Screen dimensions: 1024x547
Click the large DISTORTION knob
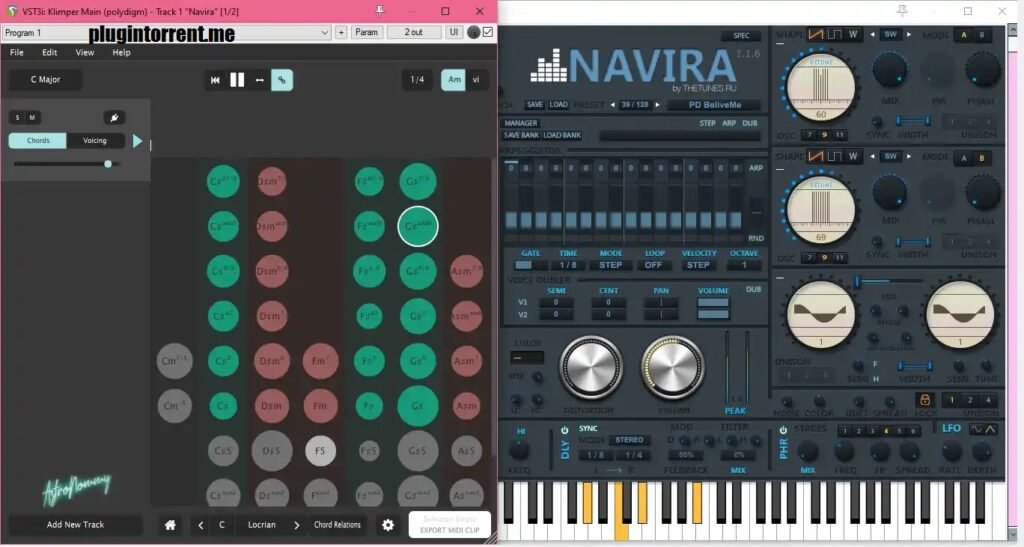591,367
